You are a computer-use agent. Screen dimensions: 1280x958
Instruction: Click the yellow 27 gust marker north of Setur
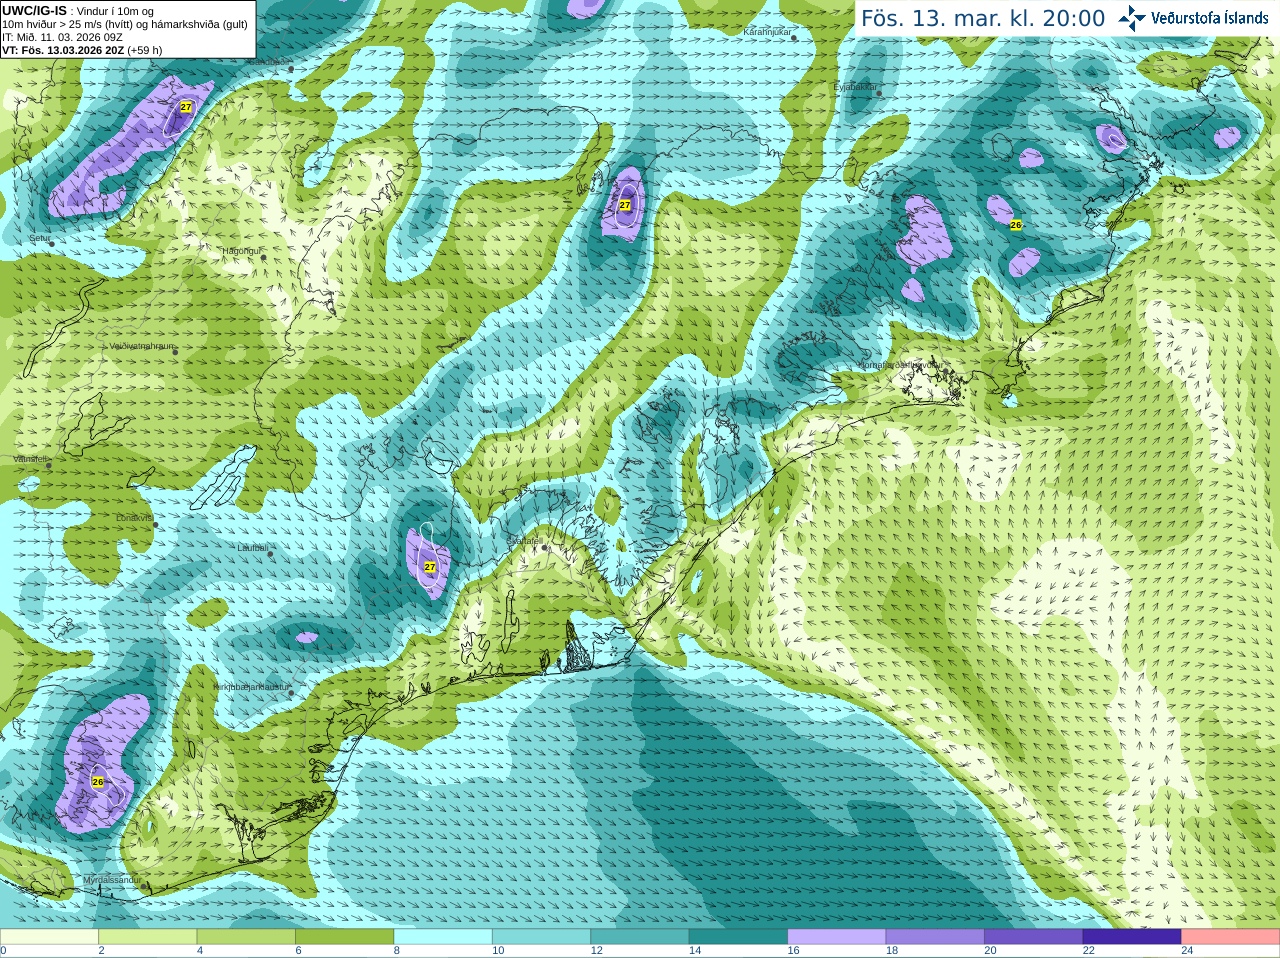pyautogui.click(x=186, y=106)
